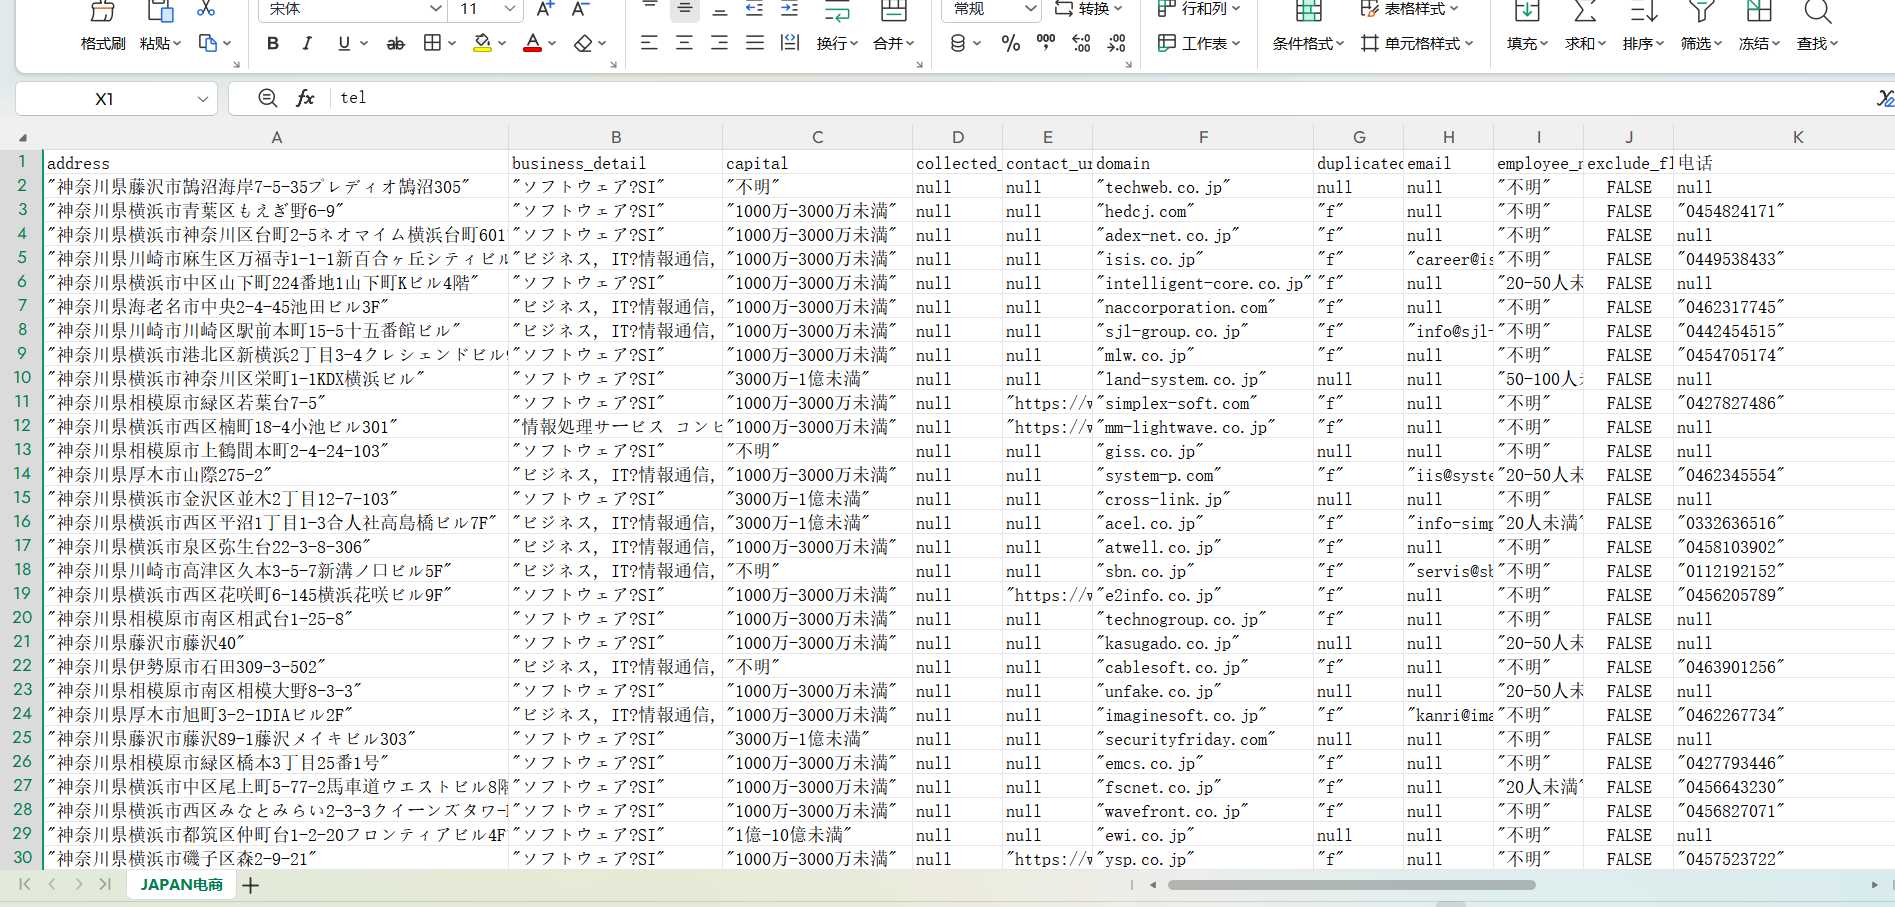Open the Table Style (表格样式) menu

pyautogui.click(x=1409, y=9)
